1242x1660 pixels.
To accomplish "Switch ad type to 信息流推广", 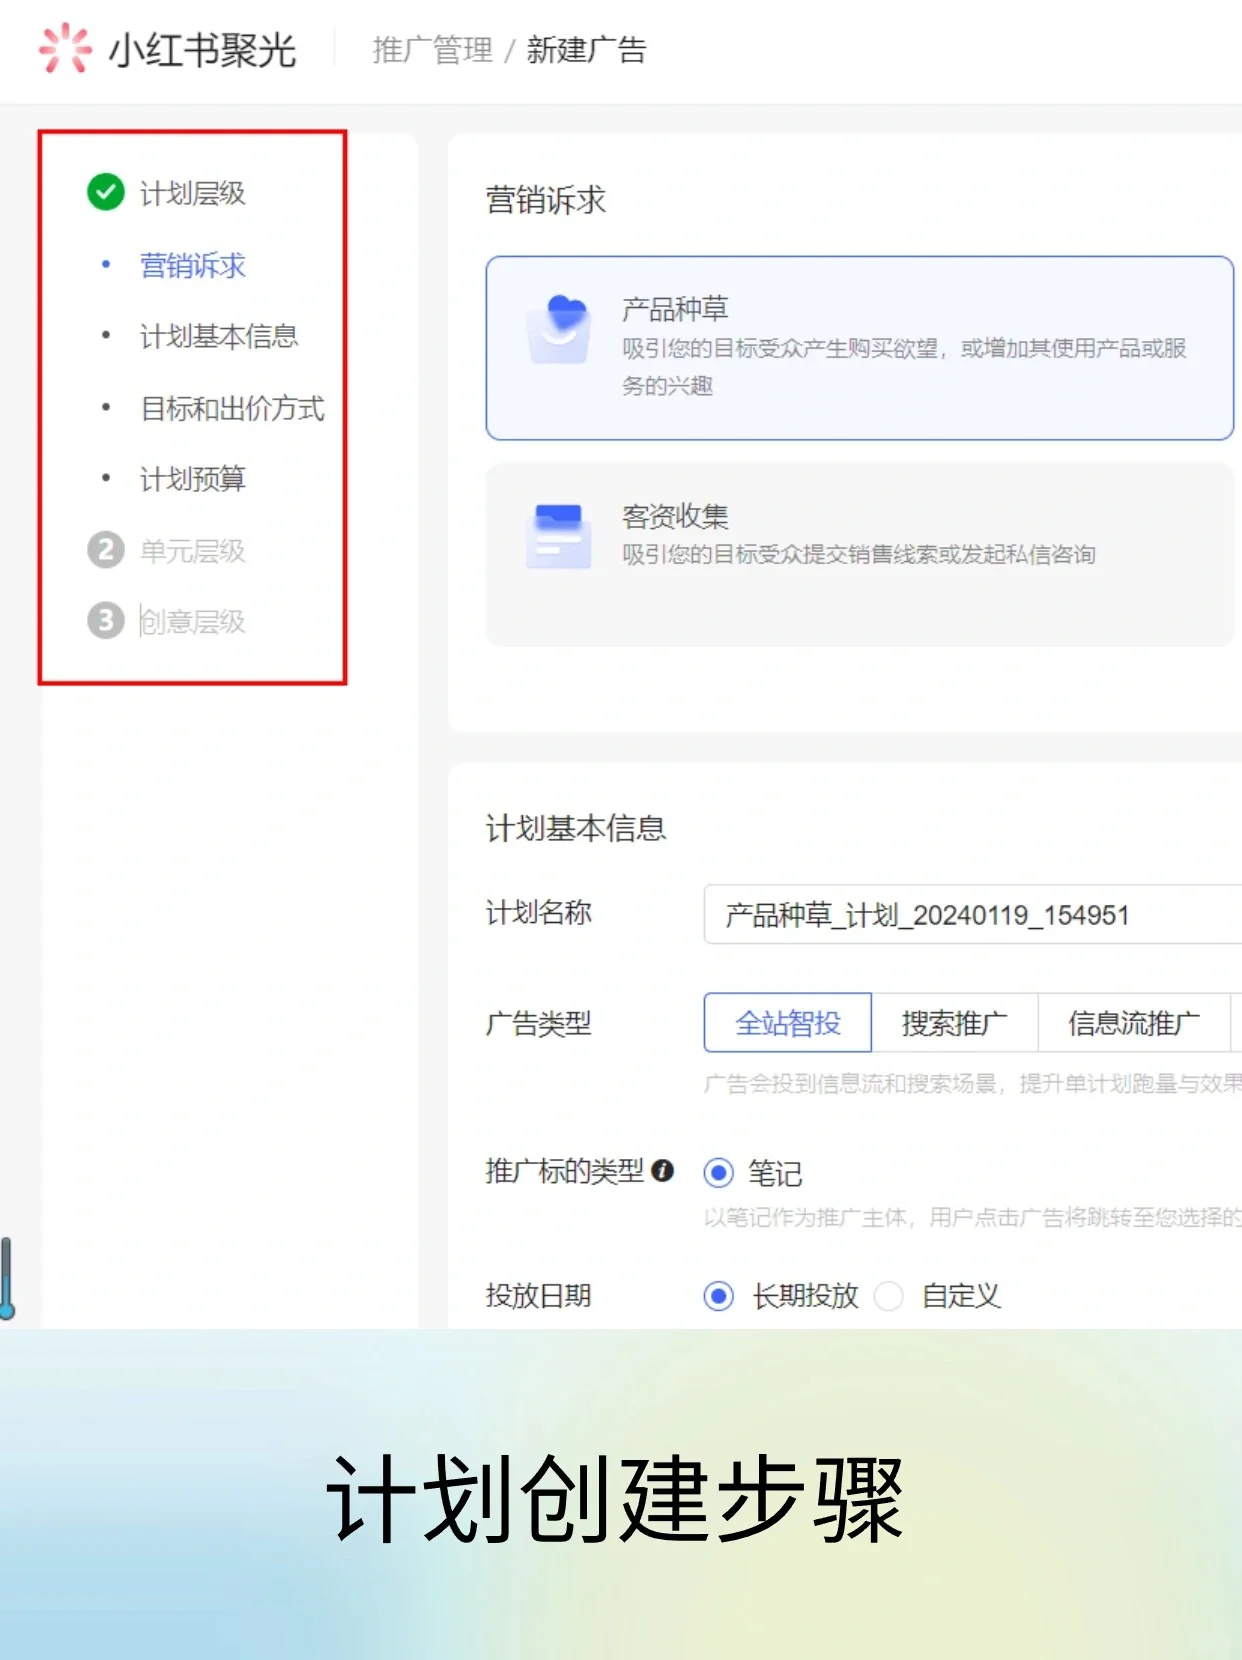I will [1133, 1023].
